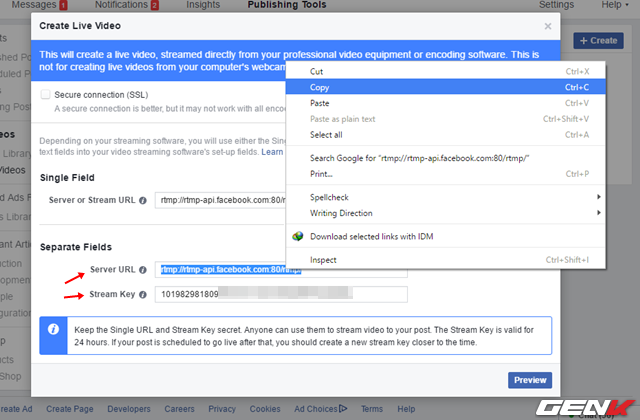Open the Messages tab
The height and width of the screenshot is (420, 640).
34,5
